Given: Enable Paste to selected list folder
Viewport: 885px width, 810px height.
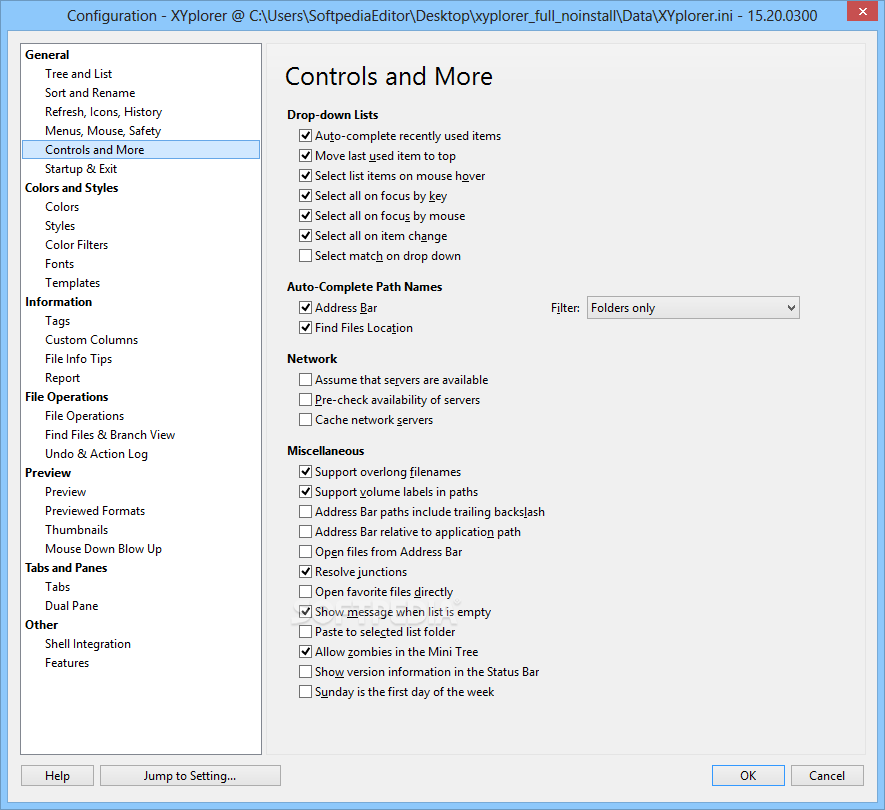Looking at the screenshot, I should 305,632.
